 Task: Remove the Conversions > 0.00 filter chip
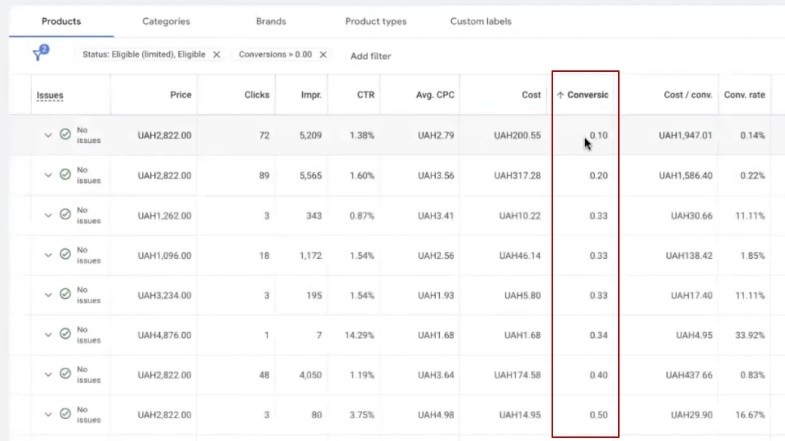[x=333, y=55]
